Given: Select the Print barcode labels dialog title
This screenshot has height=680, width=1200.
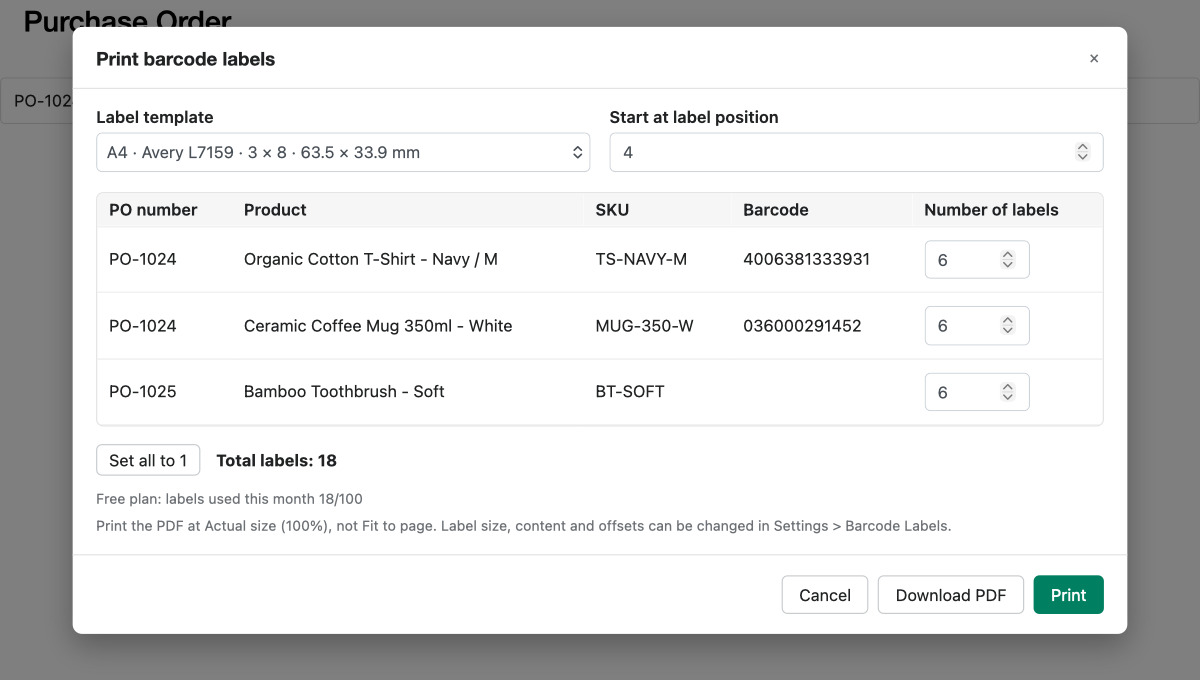Looking at the screenshot, I should pyautogui.click(x=185, y=59).
